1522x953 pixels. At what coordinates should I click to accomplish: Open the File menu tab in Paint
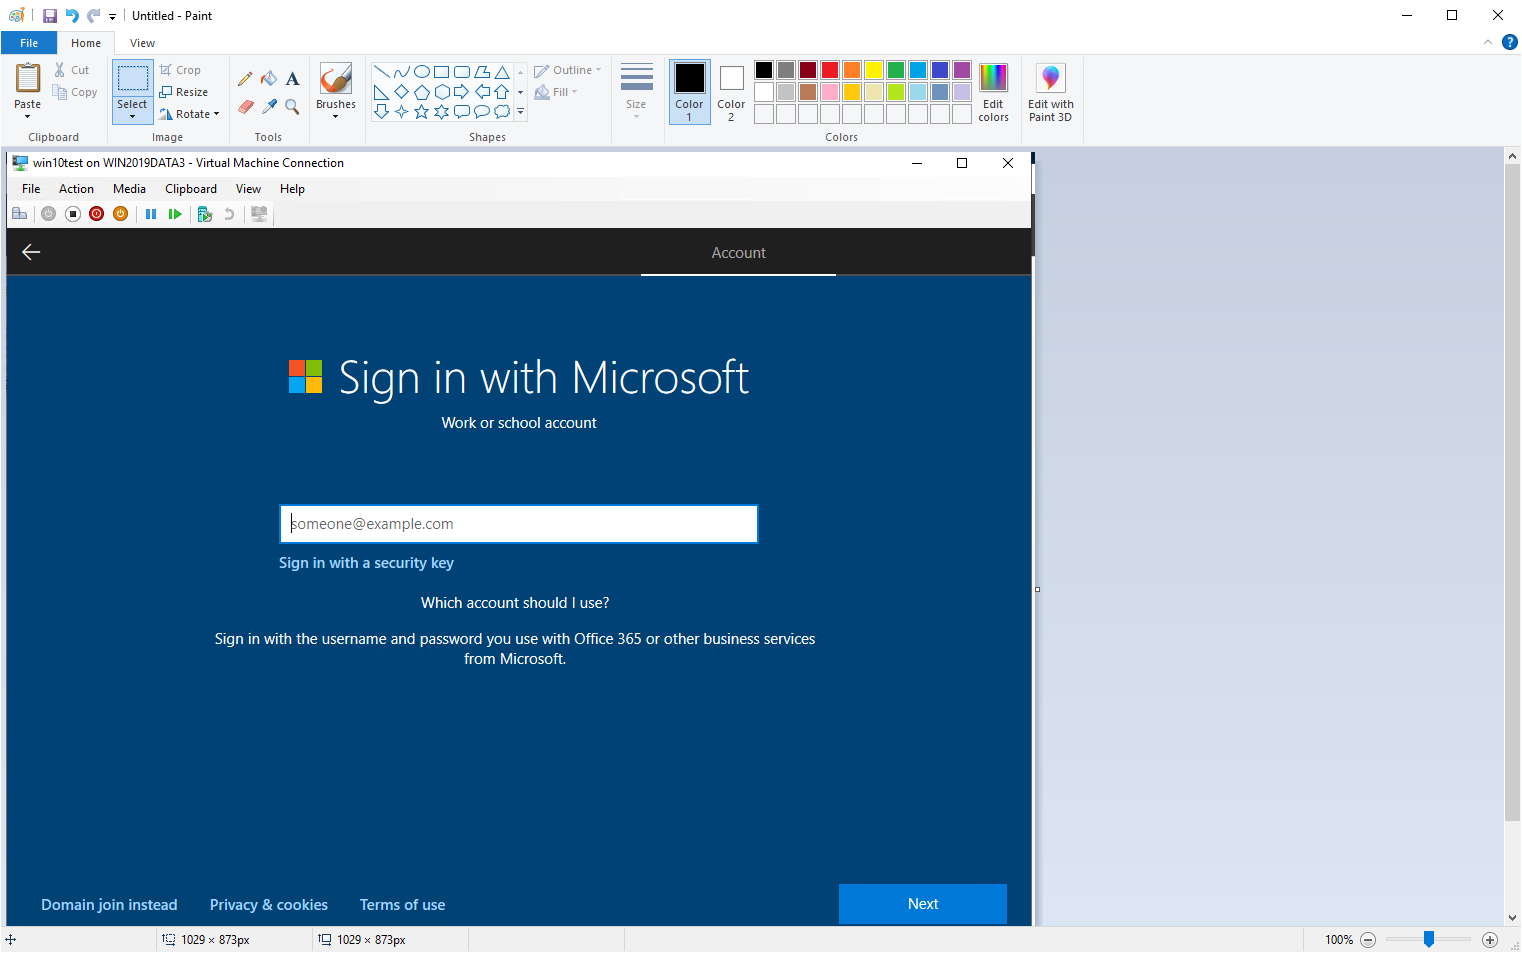[29, 43]
